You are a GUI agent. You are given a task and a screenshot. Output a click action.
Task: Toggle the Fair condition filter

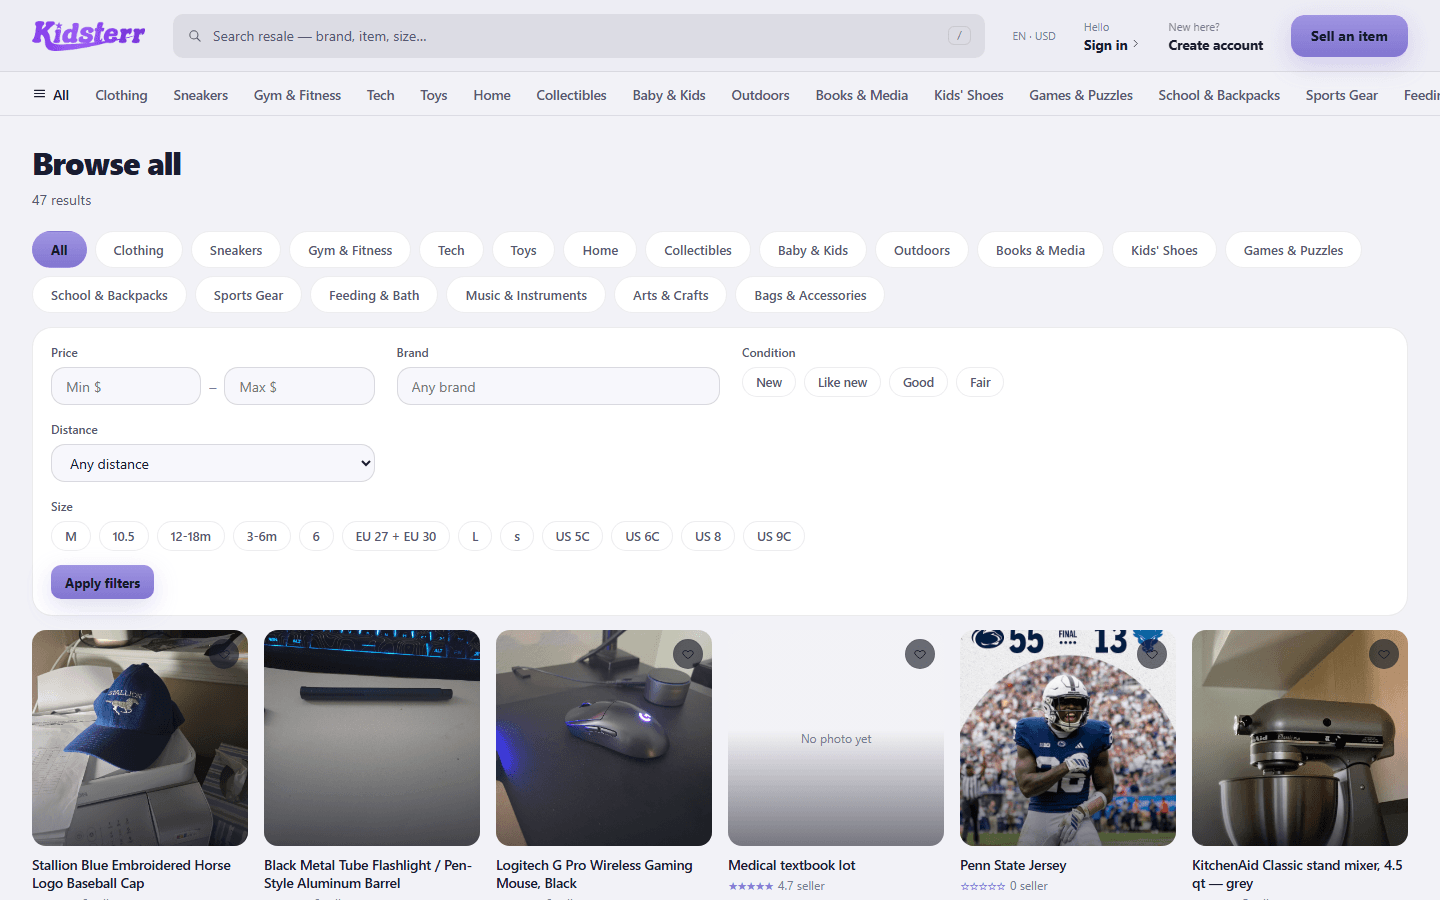coord(980,382)
